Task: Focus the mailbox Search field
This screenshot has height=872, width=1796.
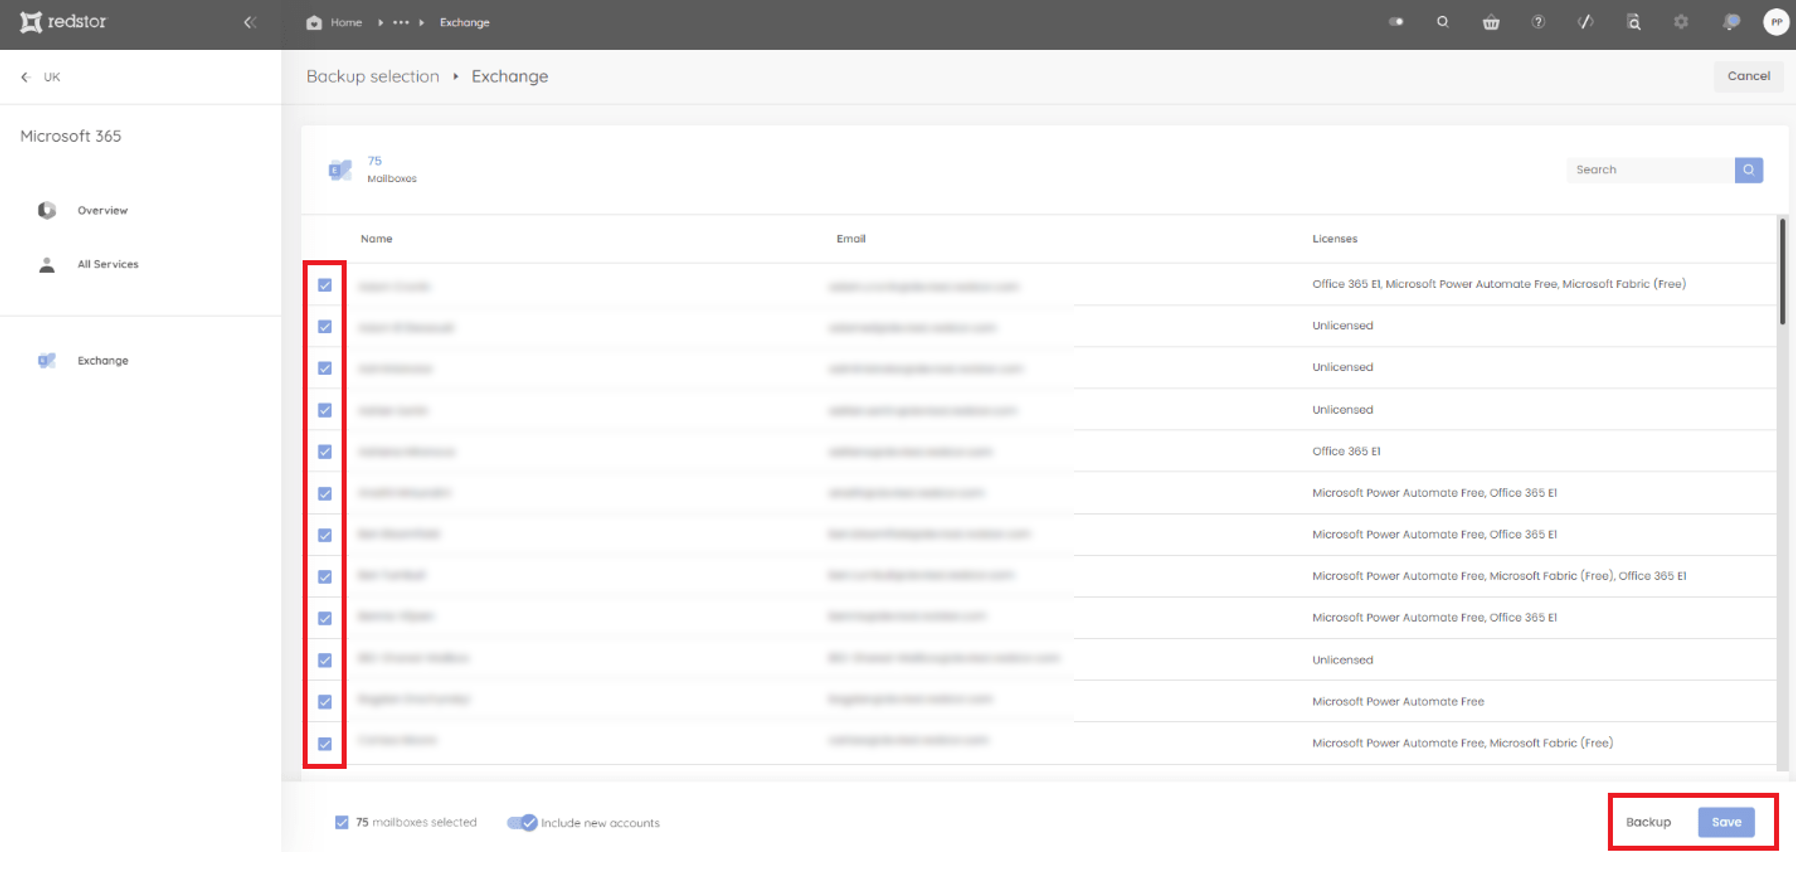Action: tap(1650, 170)
